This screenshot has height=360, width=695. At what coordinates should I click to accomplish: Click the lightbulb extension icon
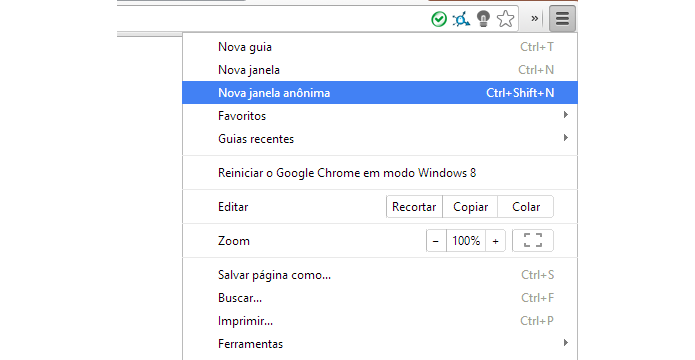[x=483, y=19]
